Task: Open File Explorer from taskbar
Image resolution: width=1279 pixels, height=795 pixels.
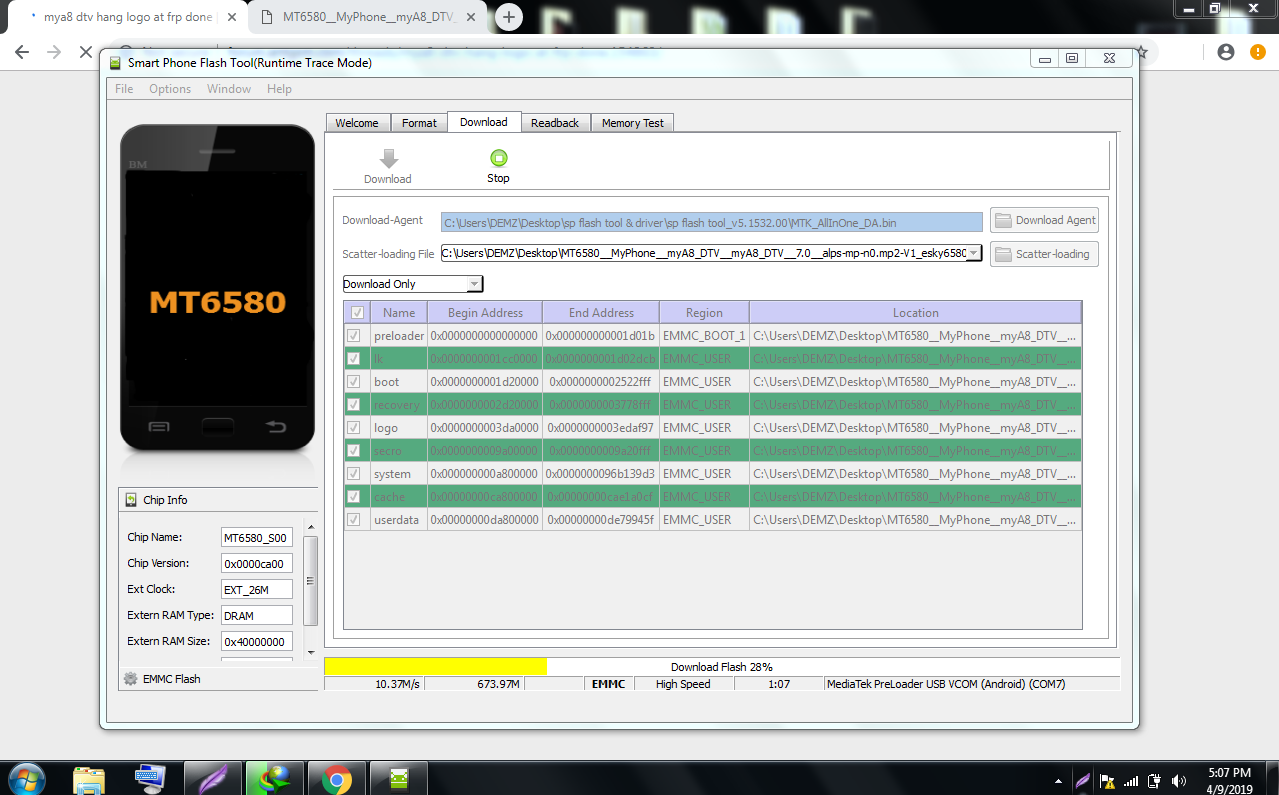Action: pos(89,778)
